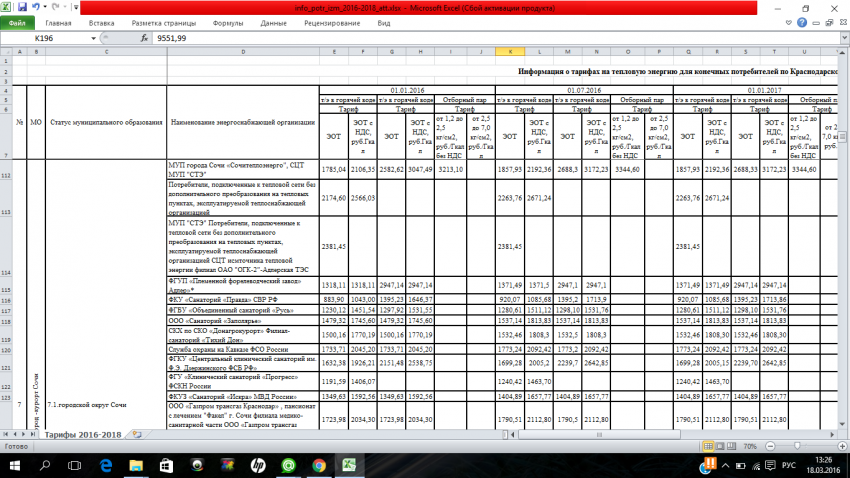Expand the formula bar with the chevron
This screenshot has height=478, width=850.
click(842, 37)
